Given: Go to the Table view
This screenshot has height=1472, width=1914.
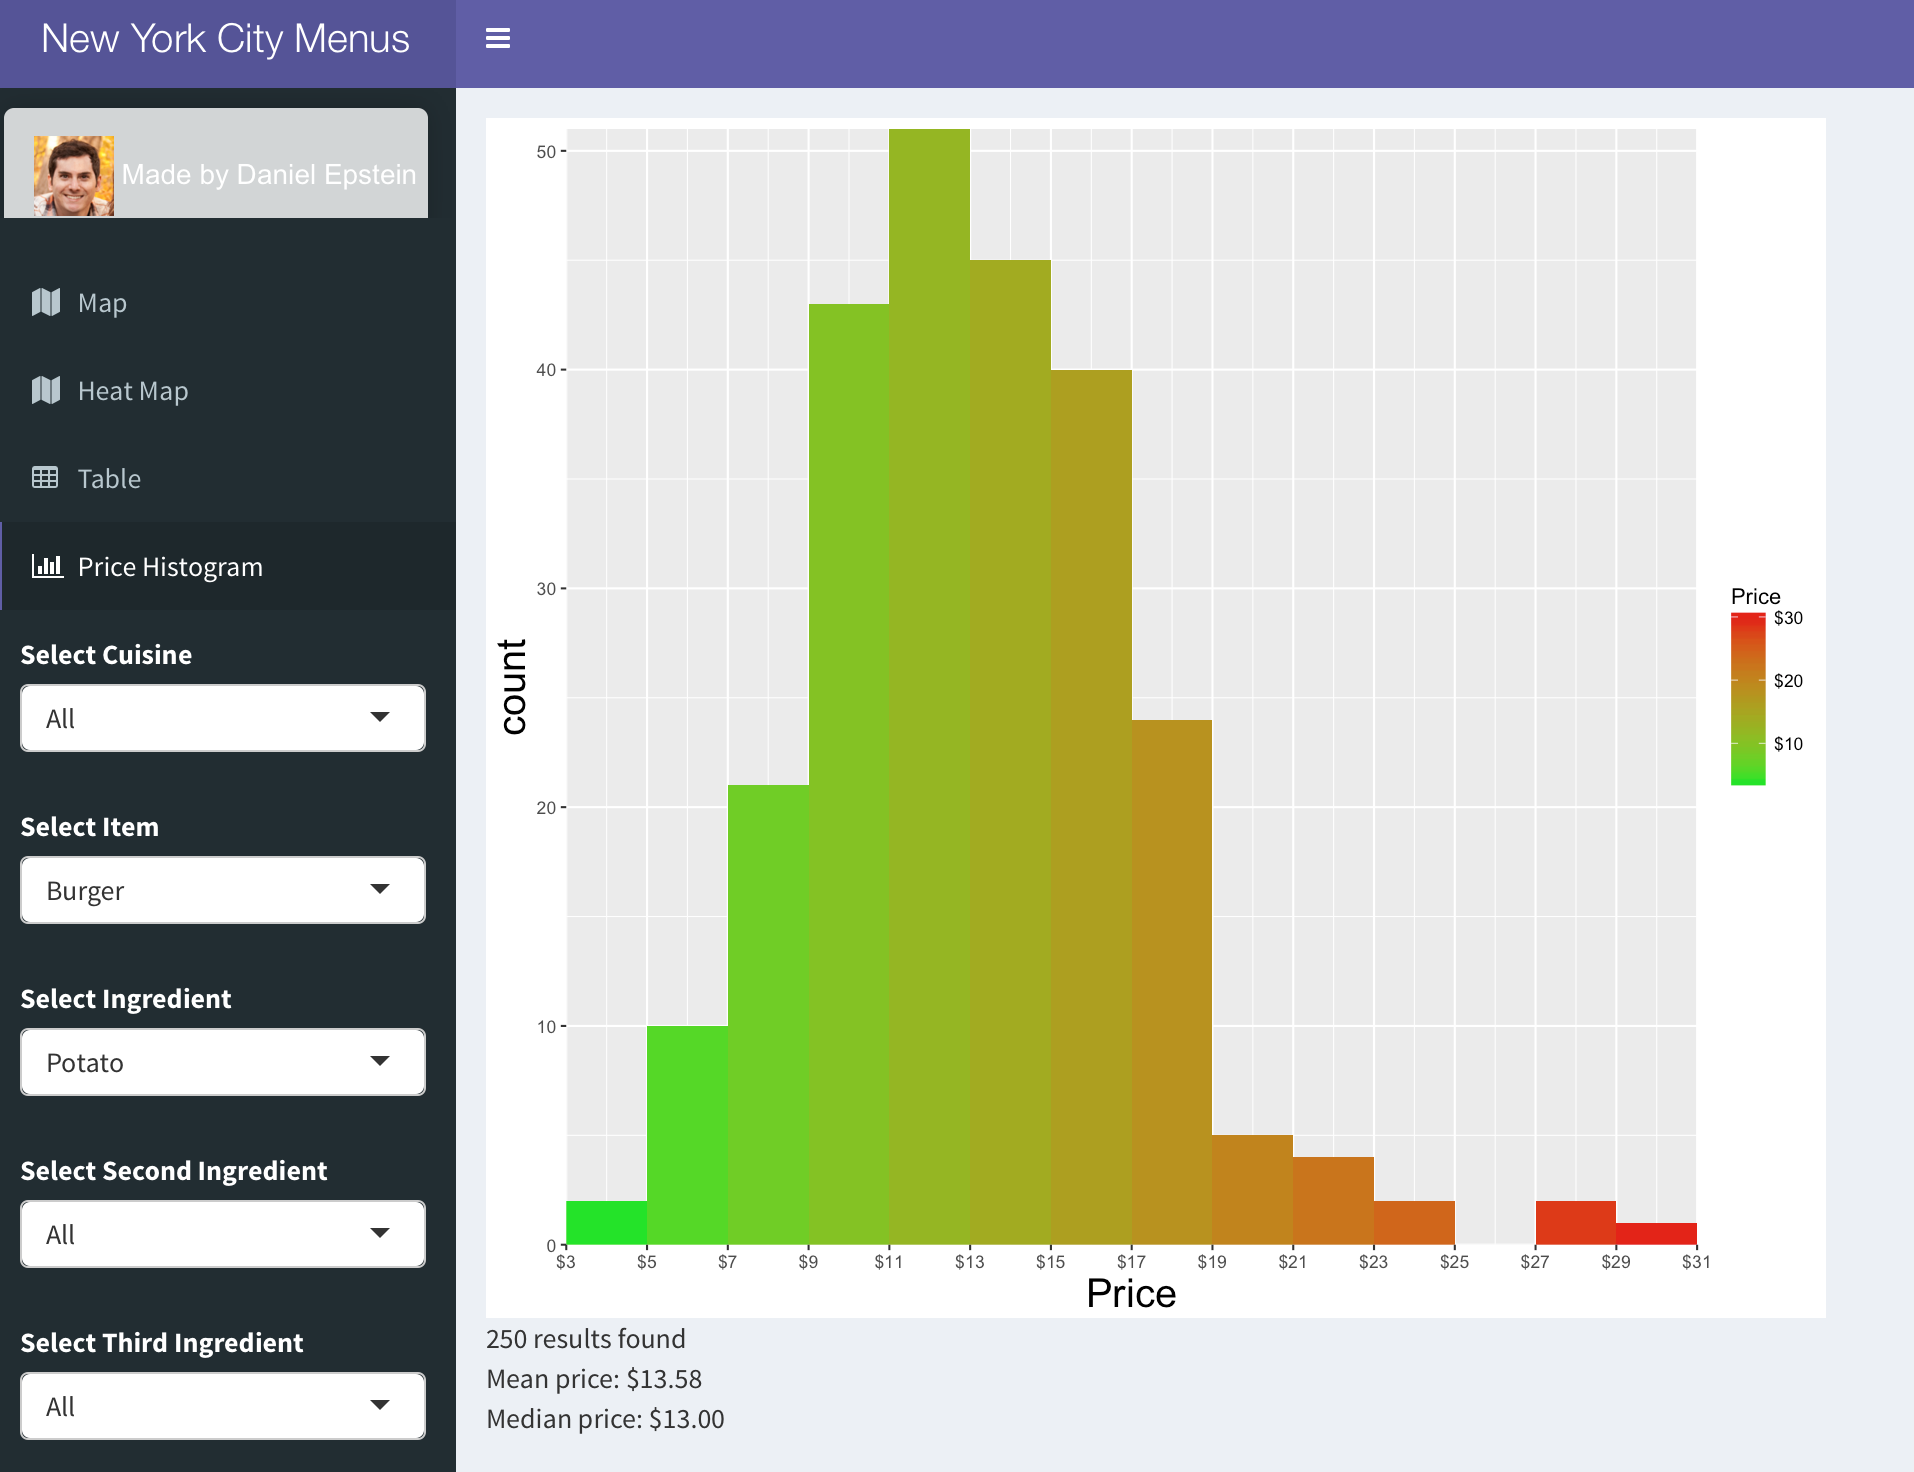Looking at the screenshot, I should pyautogui.click(x=109, y=479).
